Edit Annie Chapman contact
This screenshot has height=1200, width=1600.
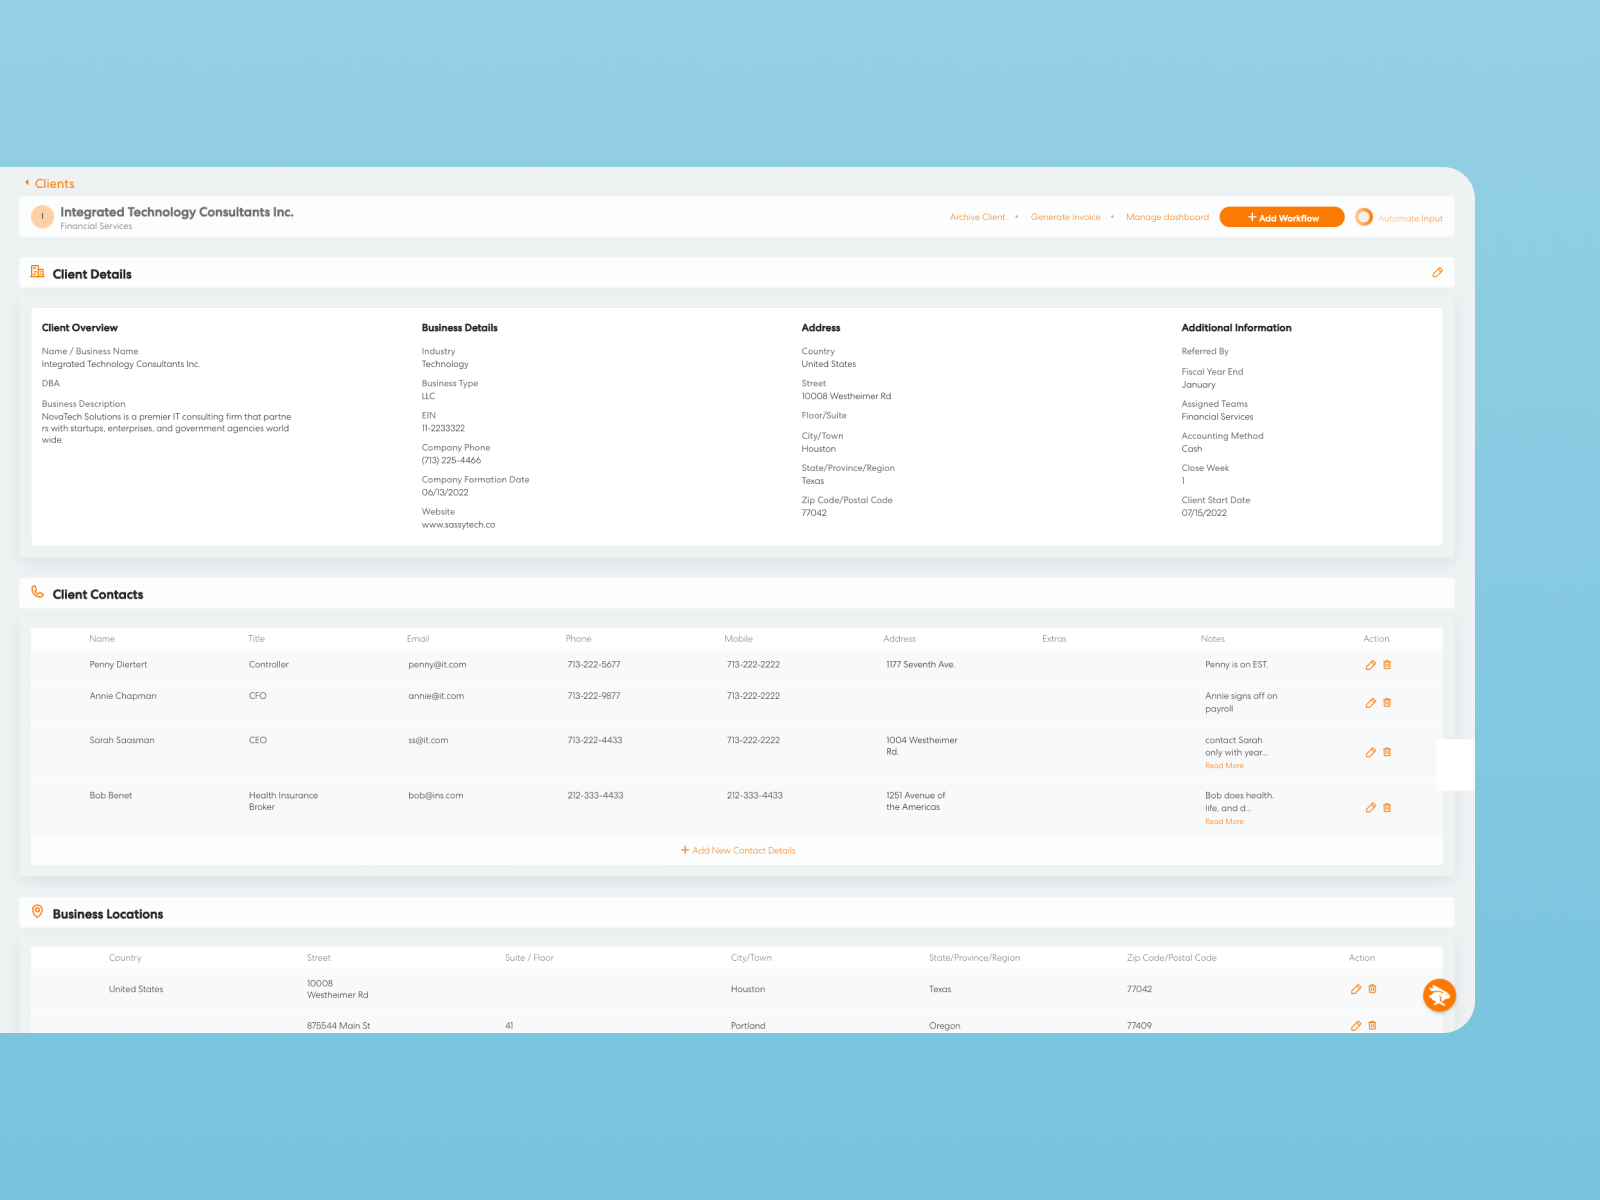tap(1371, 703)
